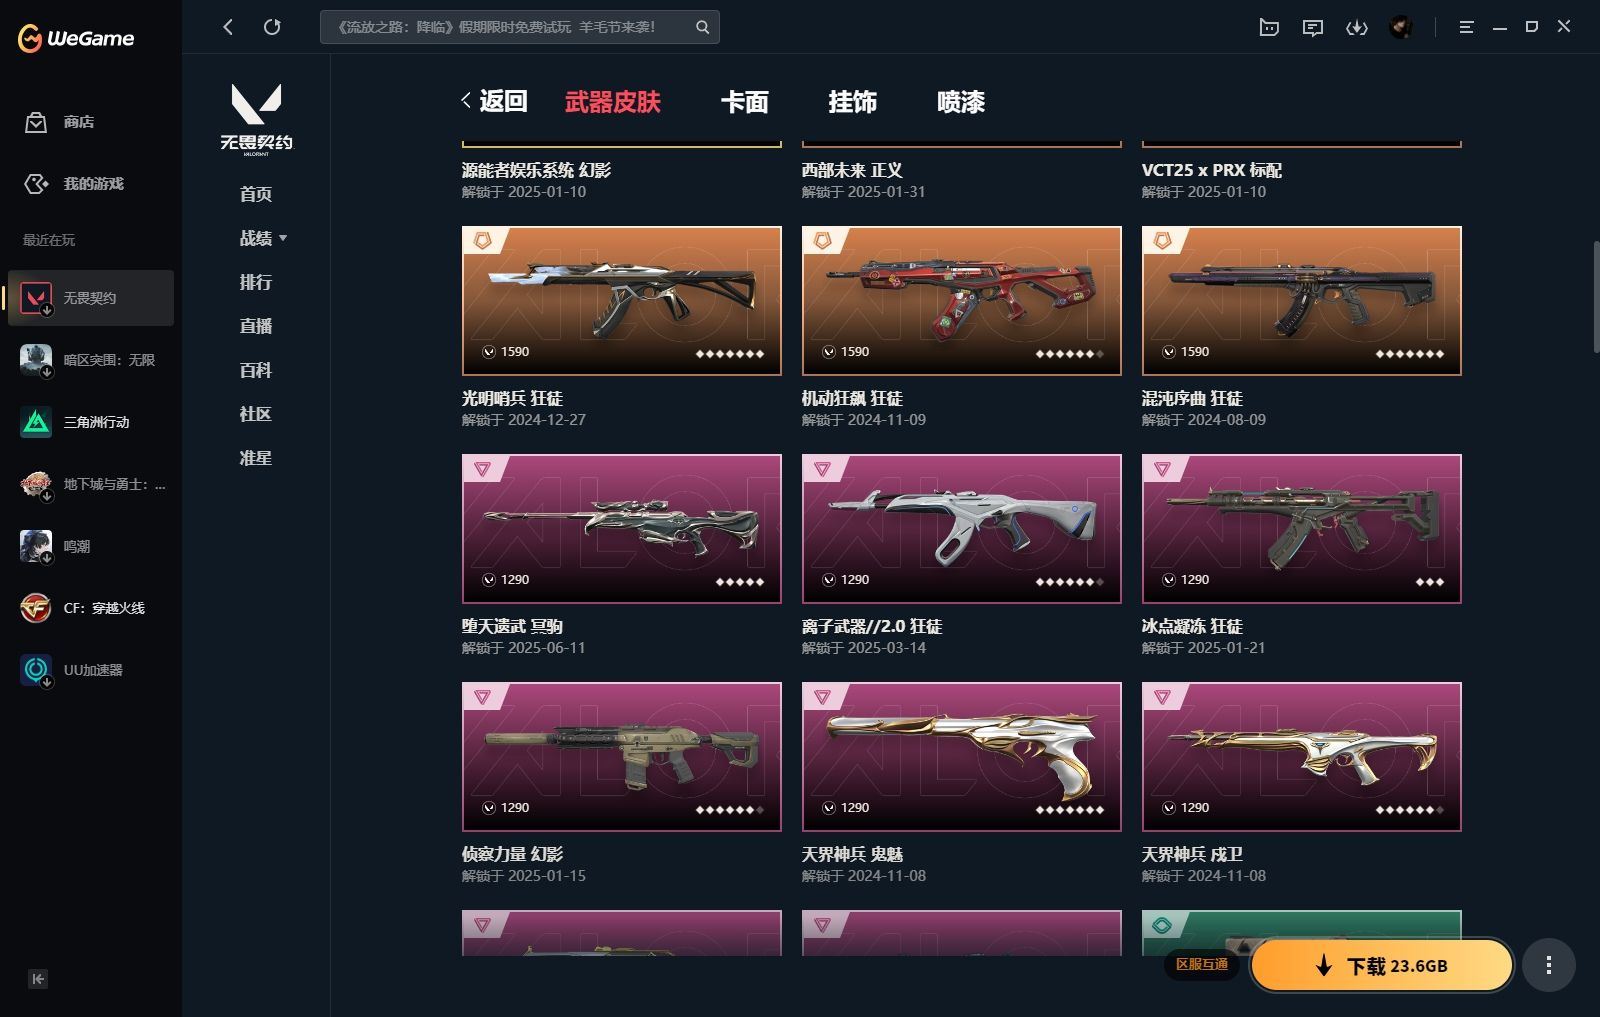The image size is (1600, 1017).
Task: Click the search magnifier icon
Action: 702,27
